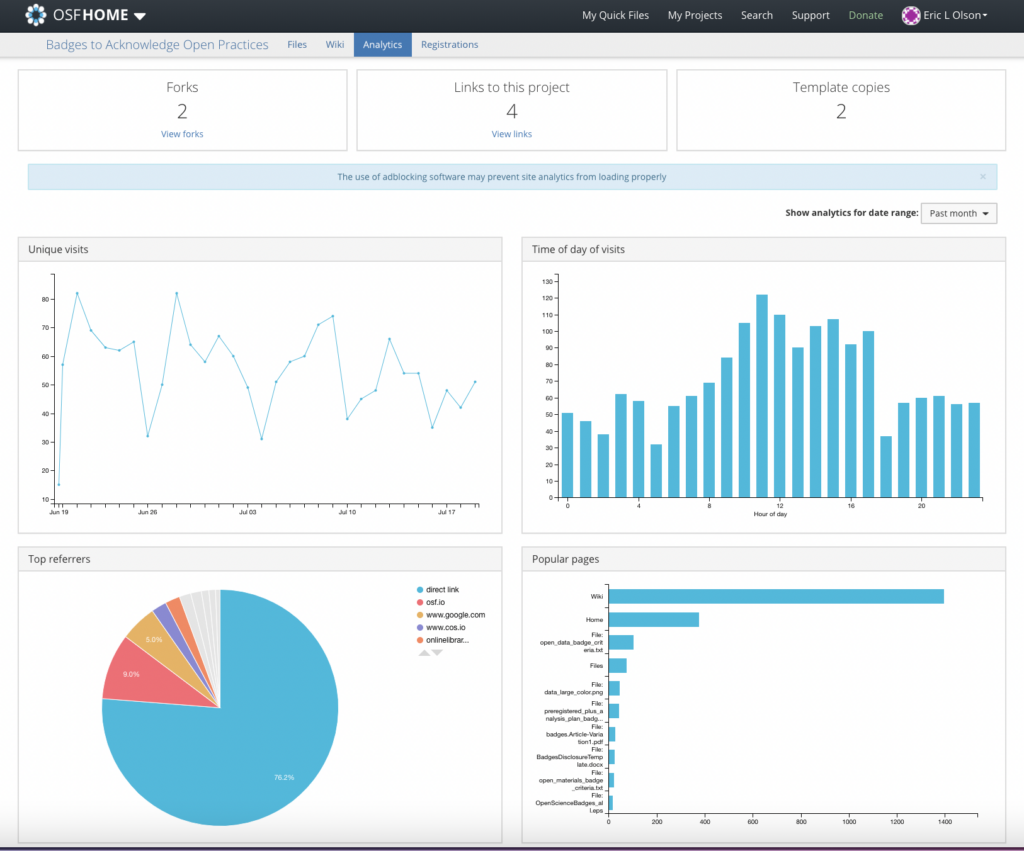Viewport: 1024px width, 851px height.
Task: Go to My Projects
Action: click(694, 15)
